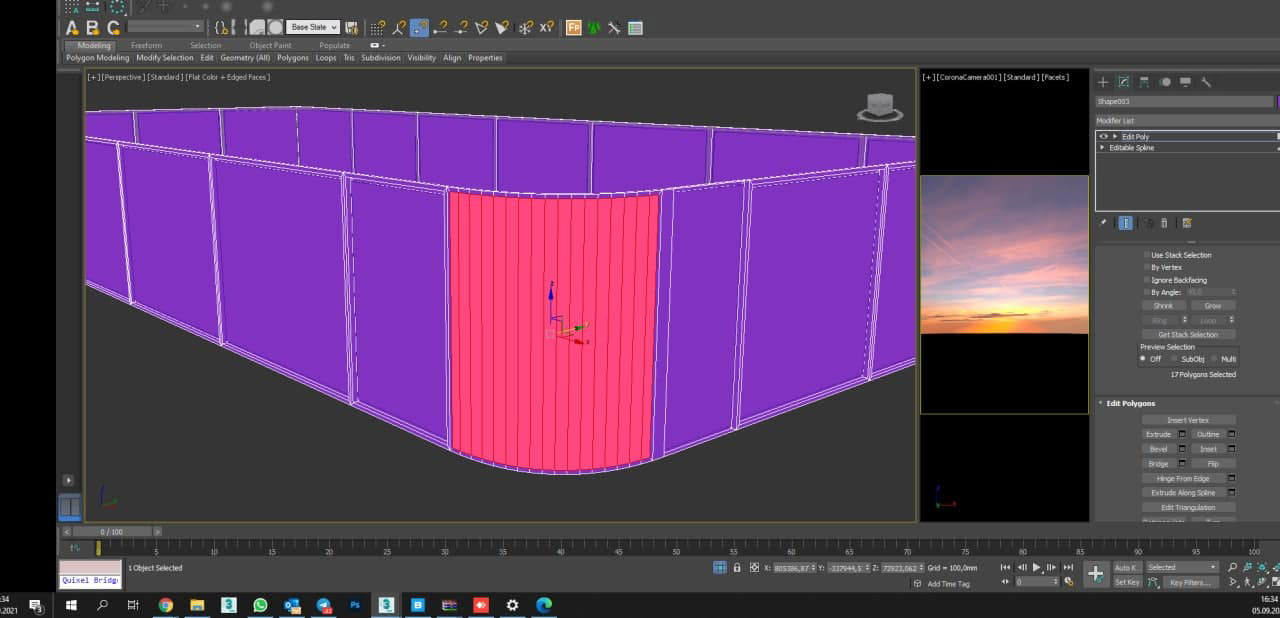The height and width of the screenshot is (618, 1280).
Task: Click the Extrude button
Action: [1158, 435]
